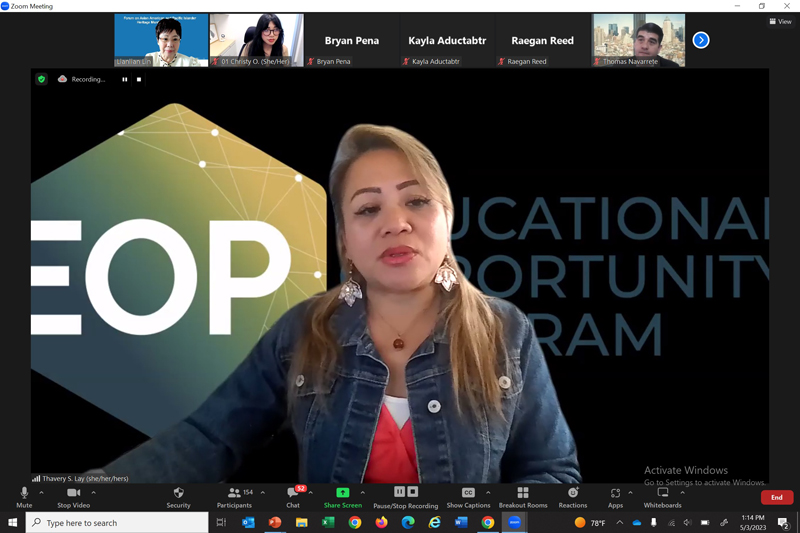
Task: Click the taskbar search box
Action: pyautogui.click(x=117, y=522)
